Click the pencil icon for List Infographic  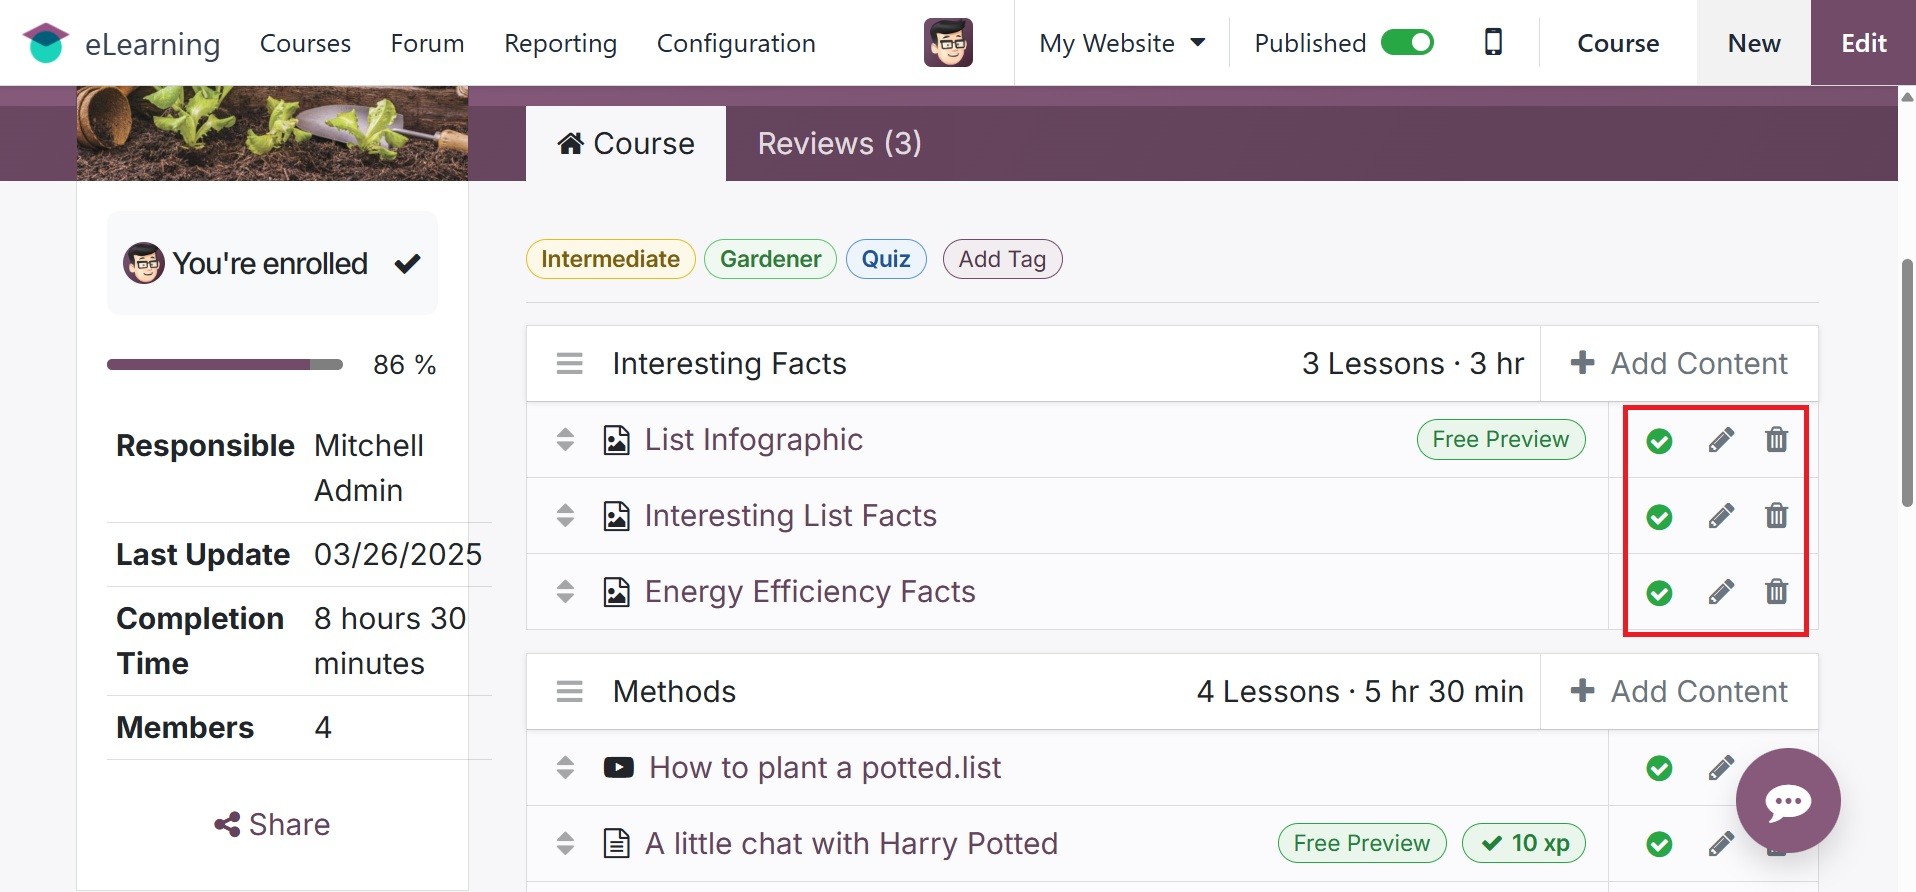1720,440
